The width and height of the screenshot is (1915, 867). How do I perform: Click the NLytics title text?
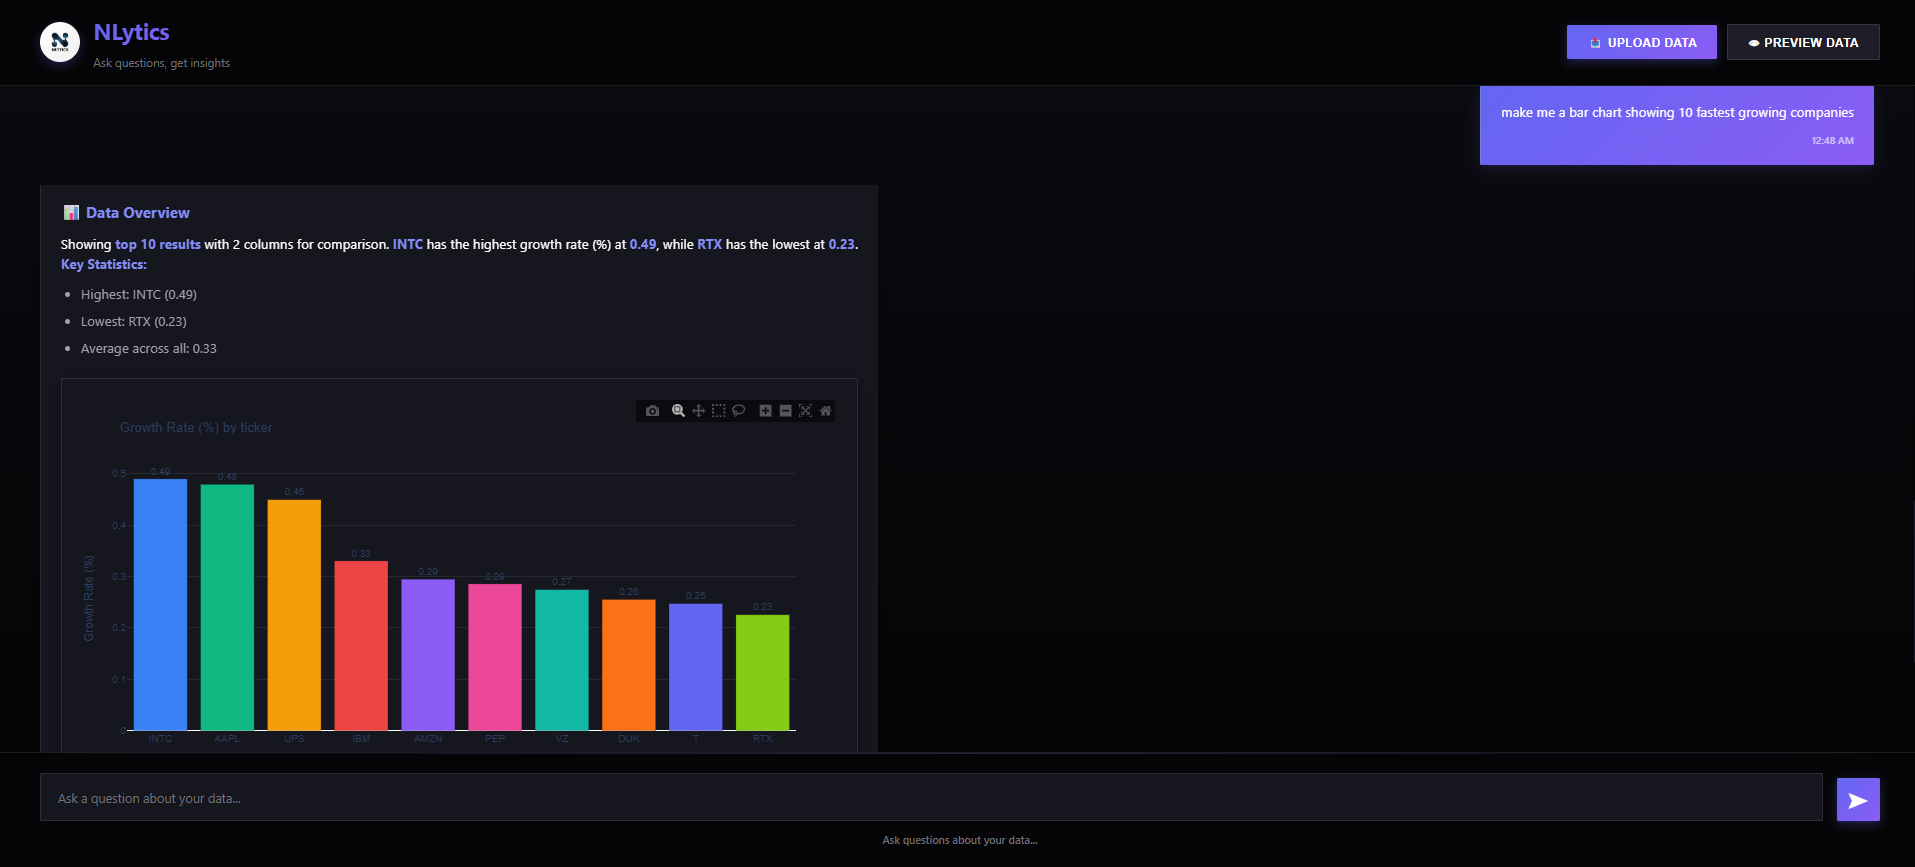[x=131, y=32]
